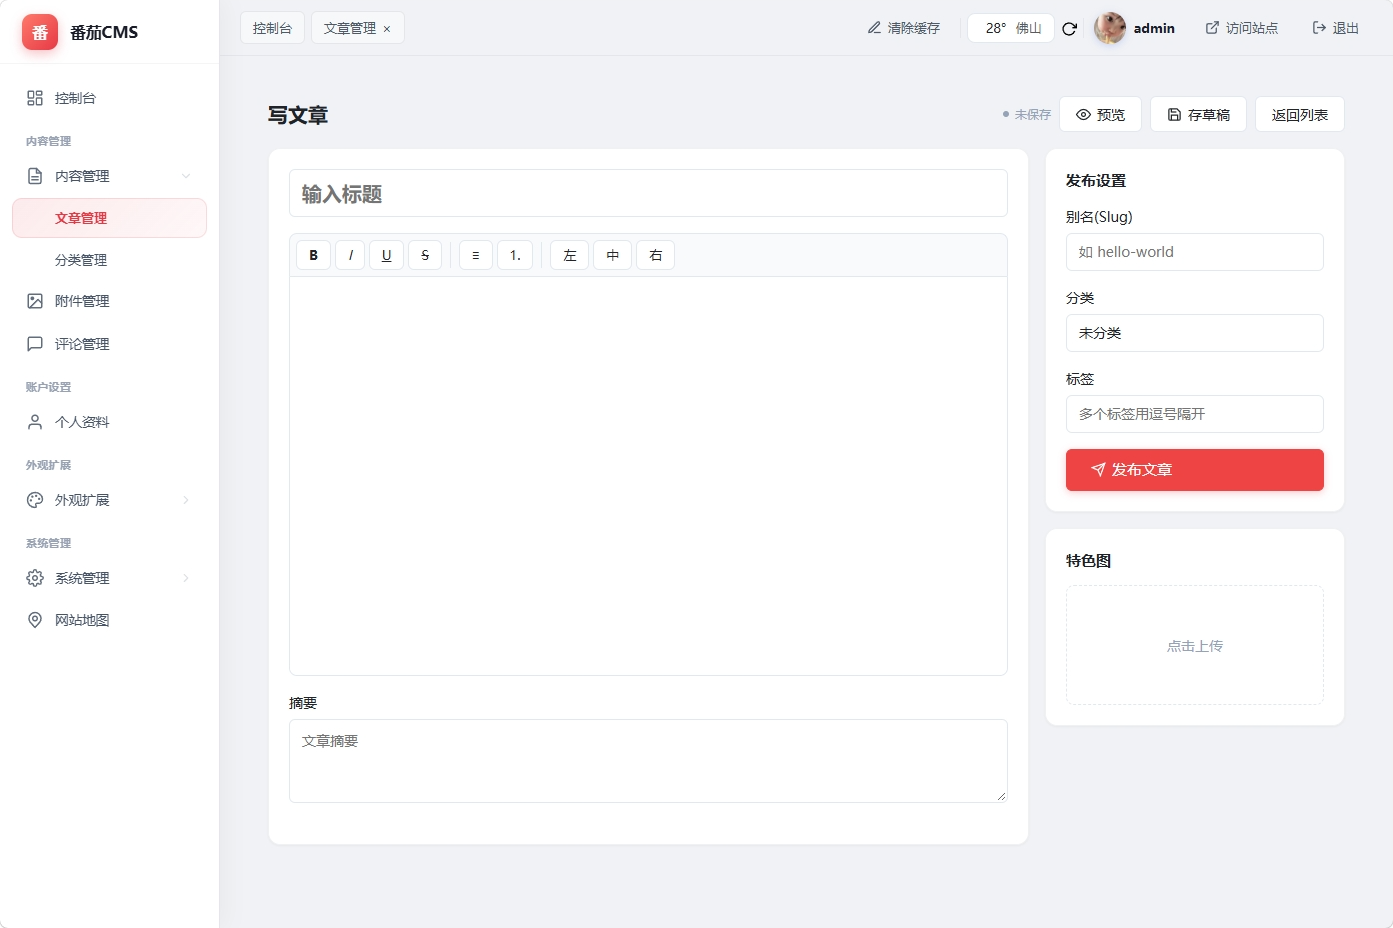
Task: Open 个人资料 in sidebar
Action: (109, 422)
